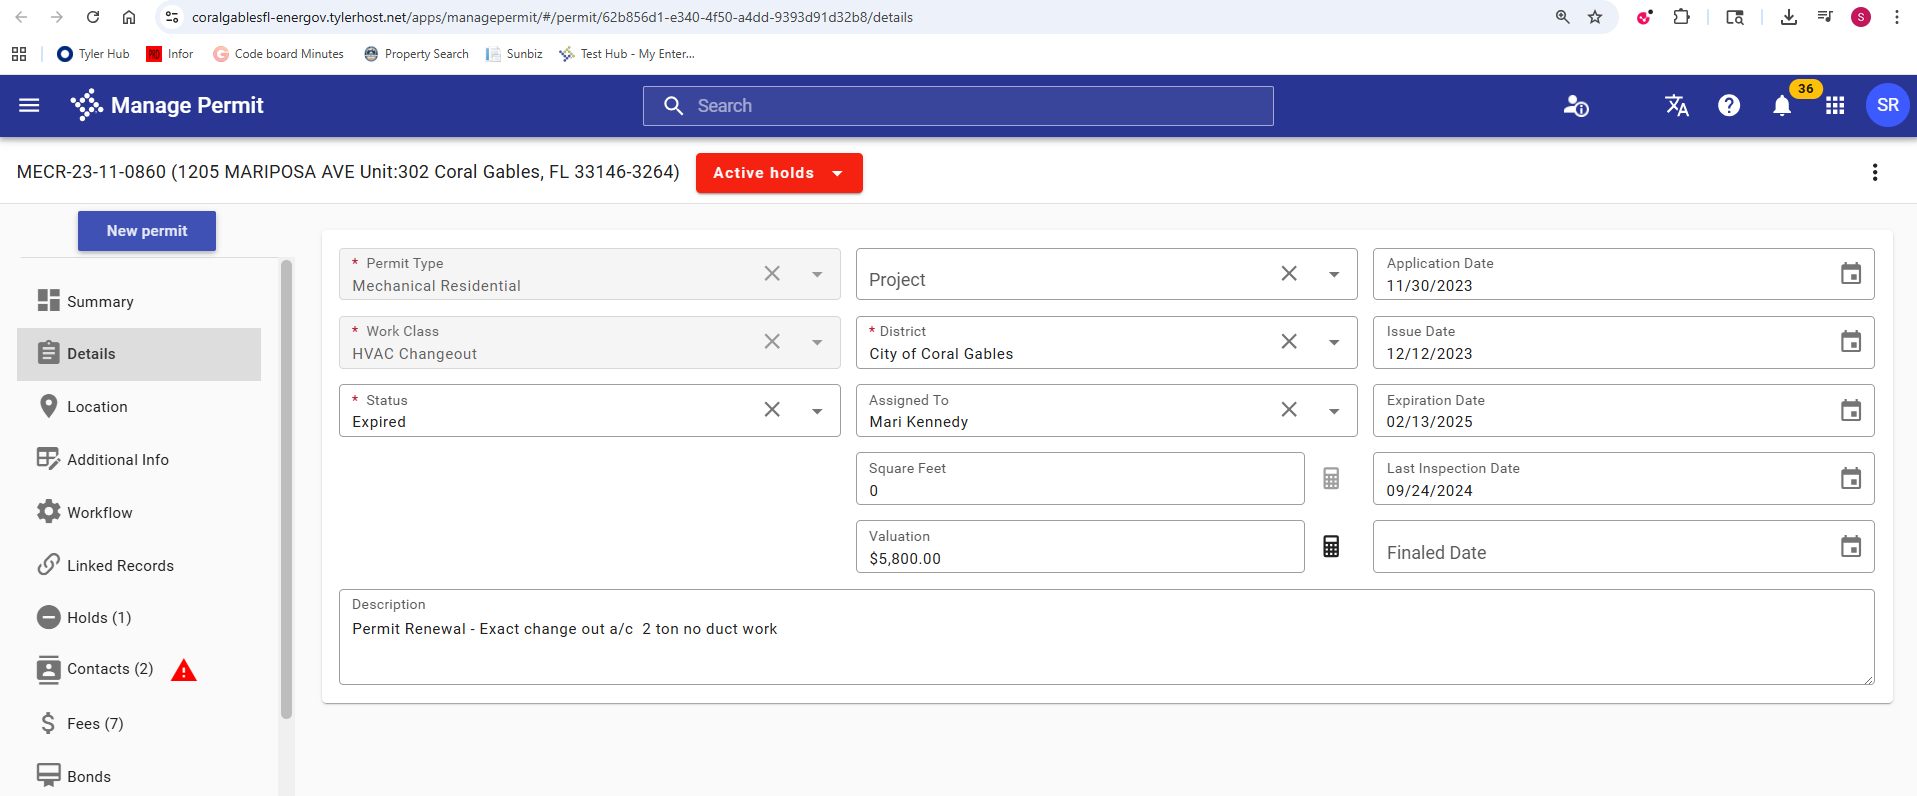Screen dimensions: 1917x796
Task: Go to the Workflow section
Action: pyautogui.click(x=99, y=513)
